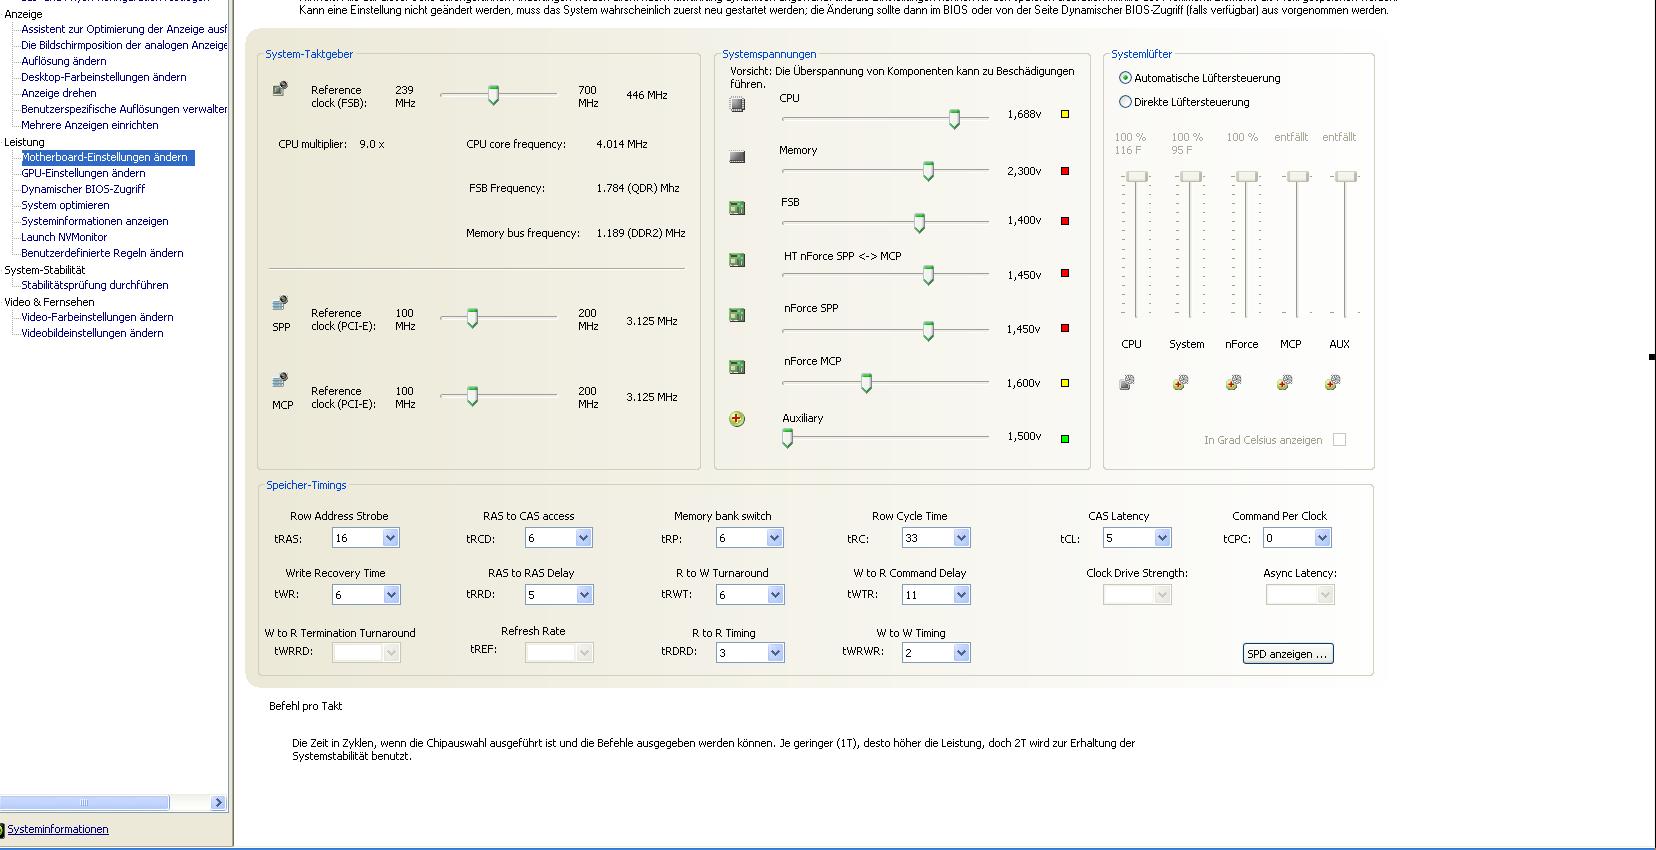This screenshot has width=1656, height=850.
Task: Click the AUX fan icon
Action: [x=1333, y=382]
